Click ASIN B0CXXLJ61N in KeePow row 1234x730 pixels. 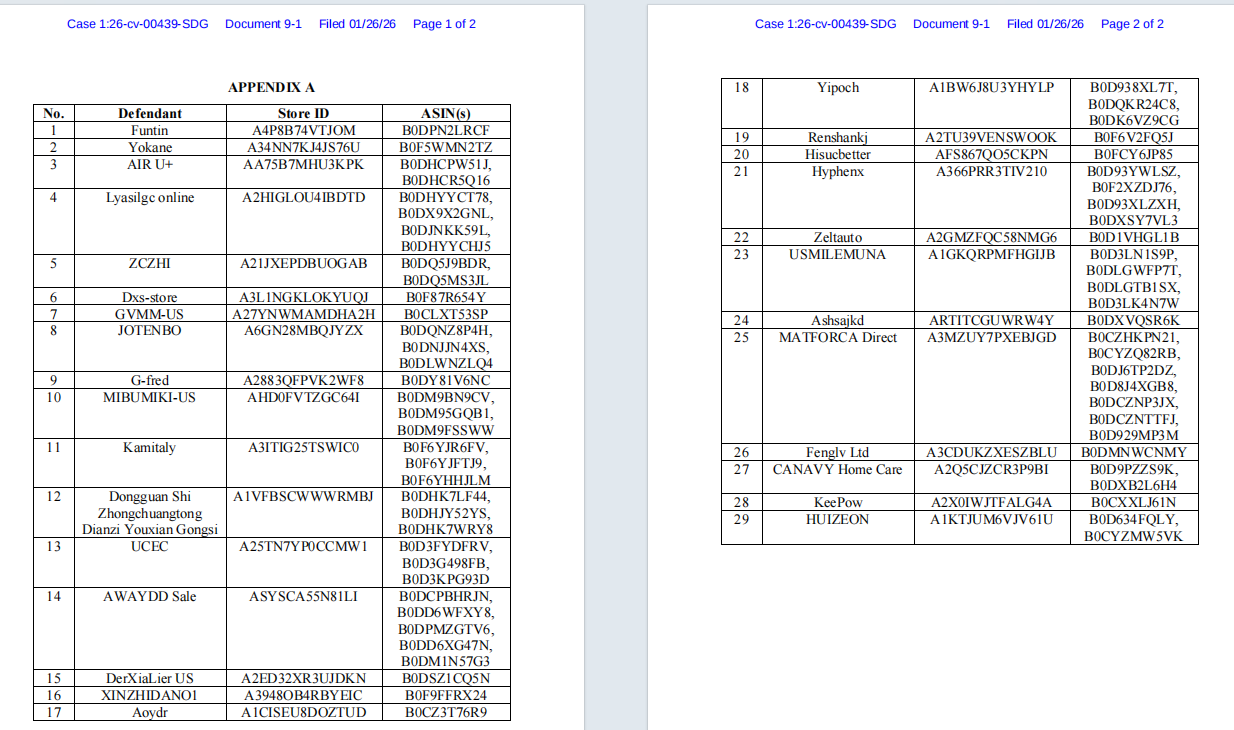[x=1134, y=502]
